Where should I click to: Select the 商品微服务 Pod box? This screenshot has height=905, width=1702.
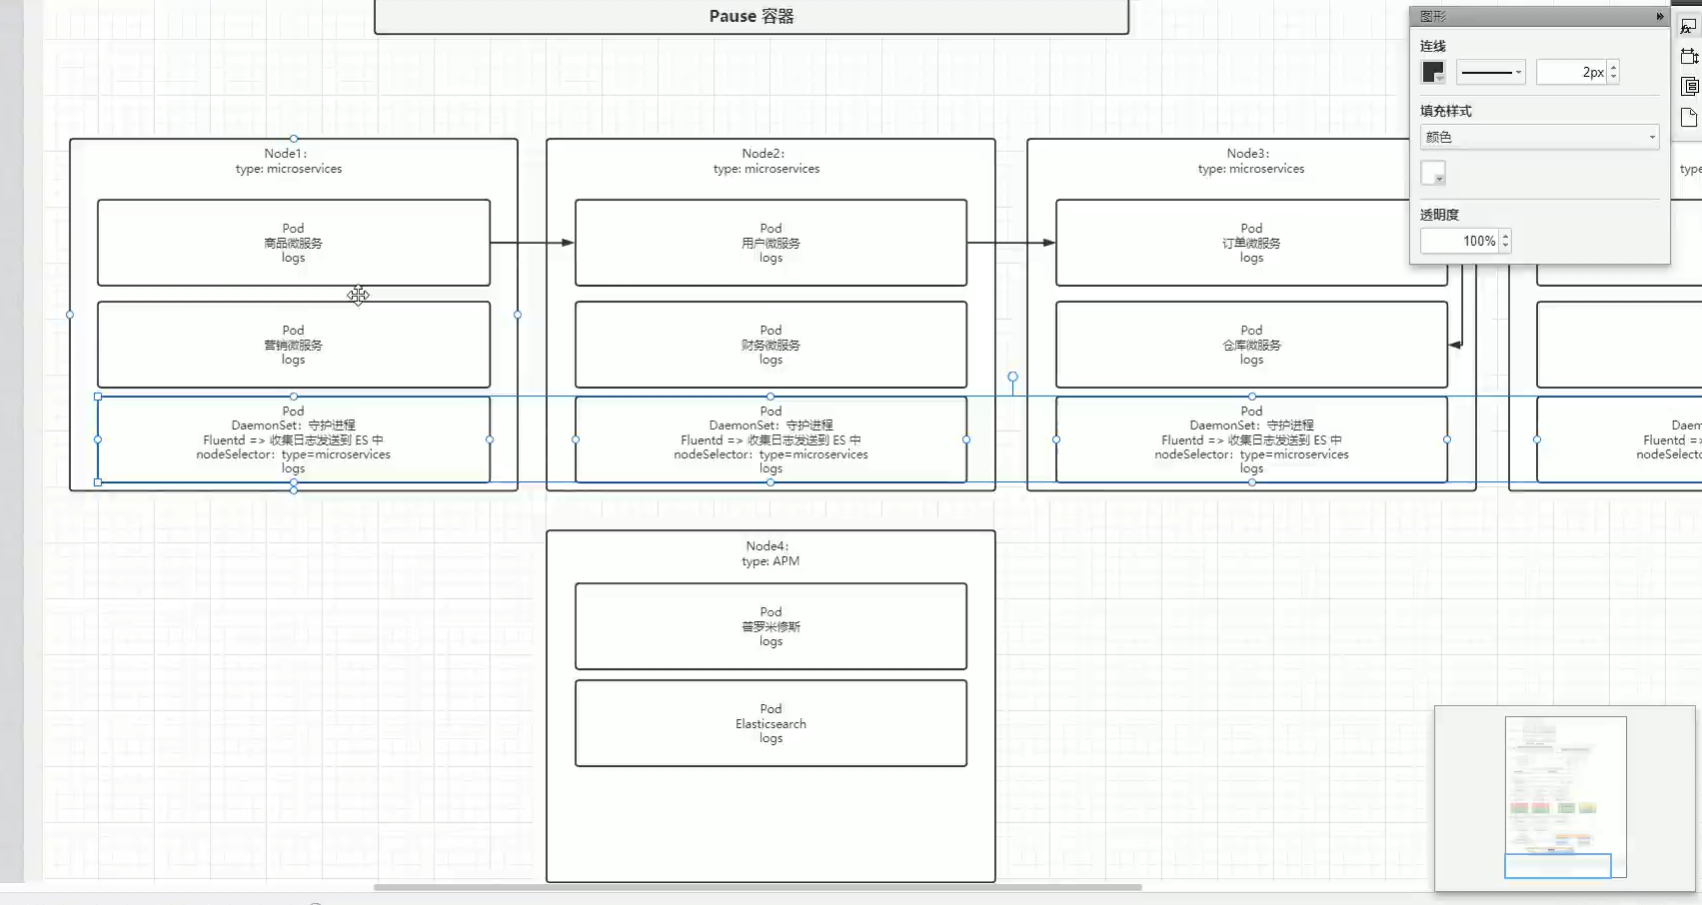point(294,243)
